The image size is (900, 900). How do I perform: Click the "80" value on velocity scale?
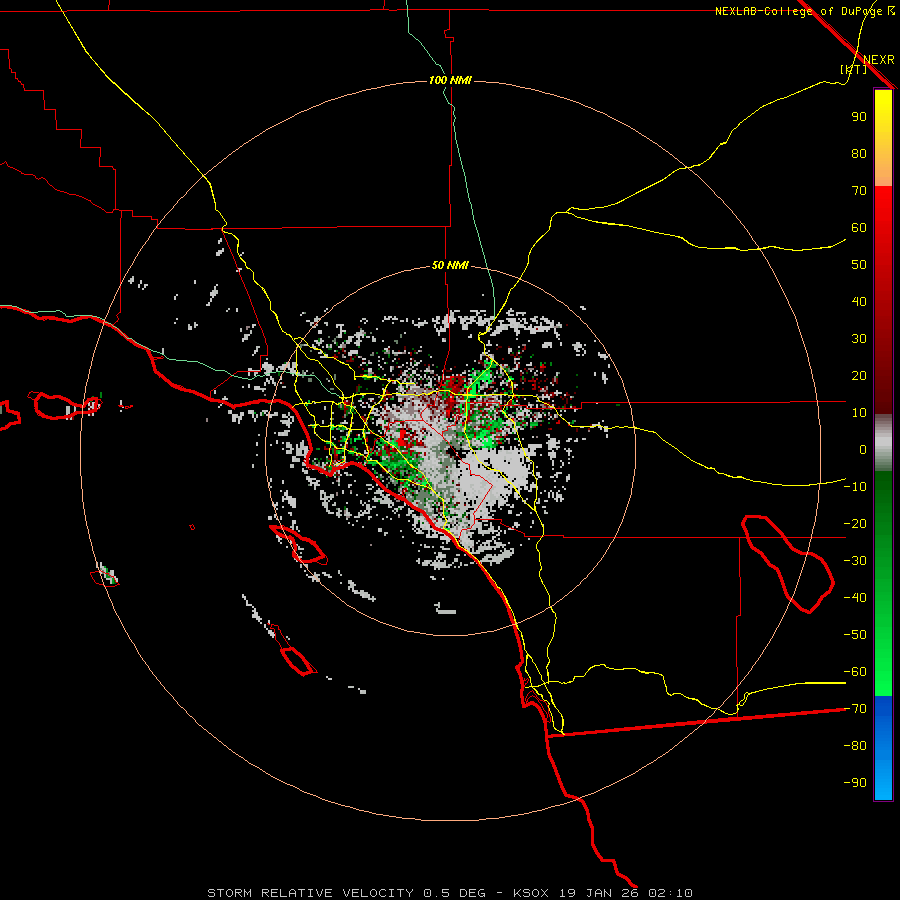tap(859, 153)
